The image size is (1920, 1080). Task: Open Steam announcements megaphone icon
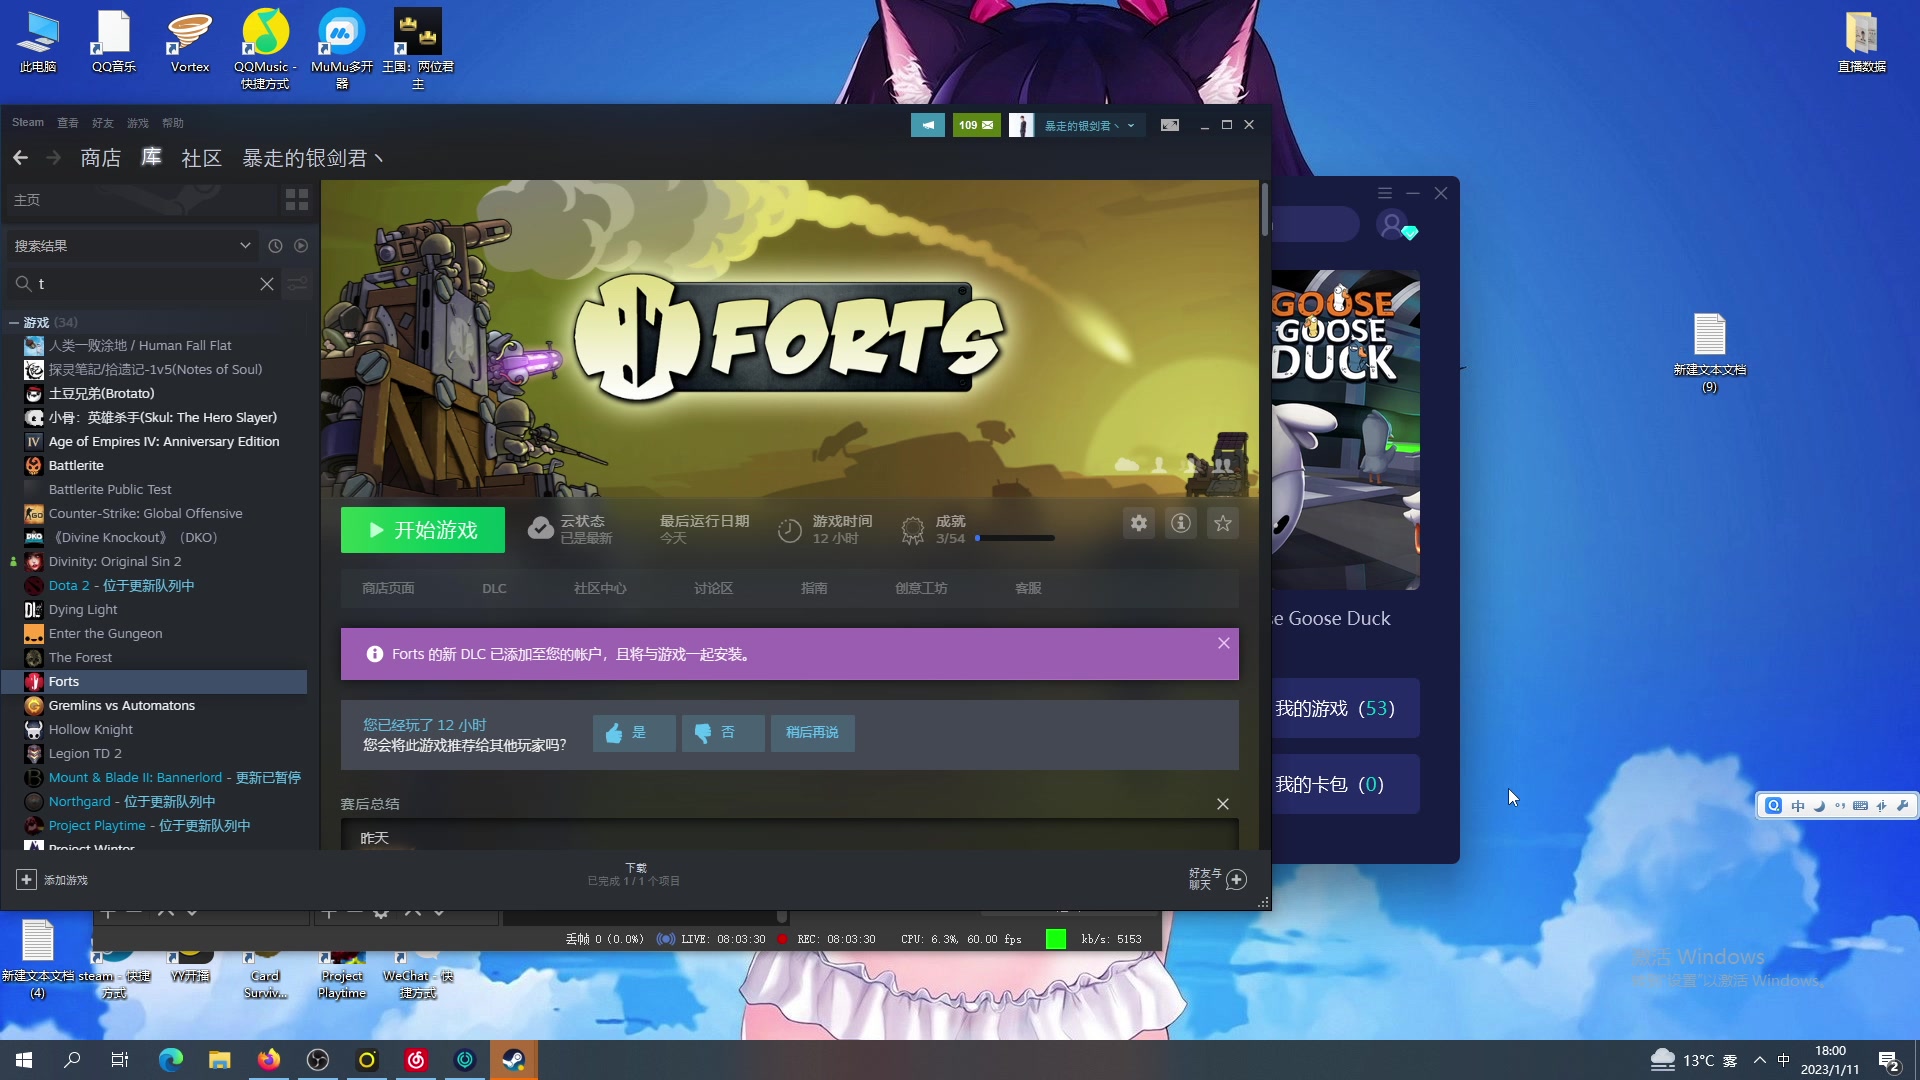(927, 125)
